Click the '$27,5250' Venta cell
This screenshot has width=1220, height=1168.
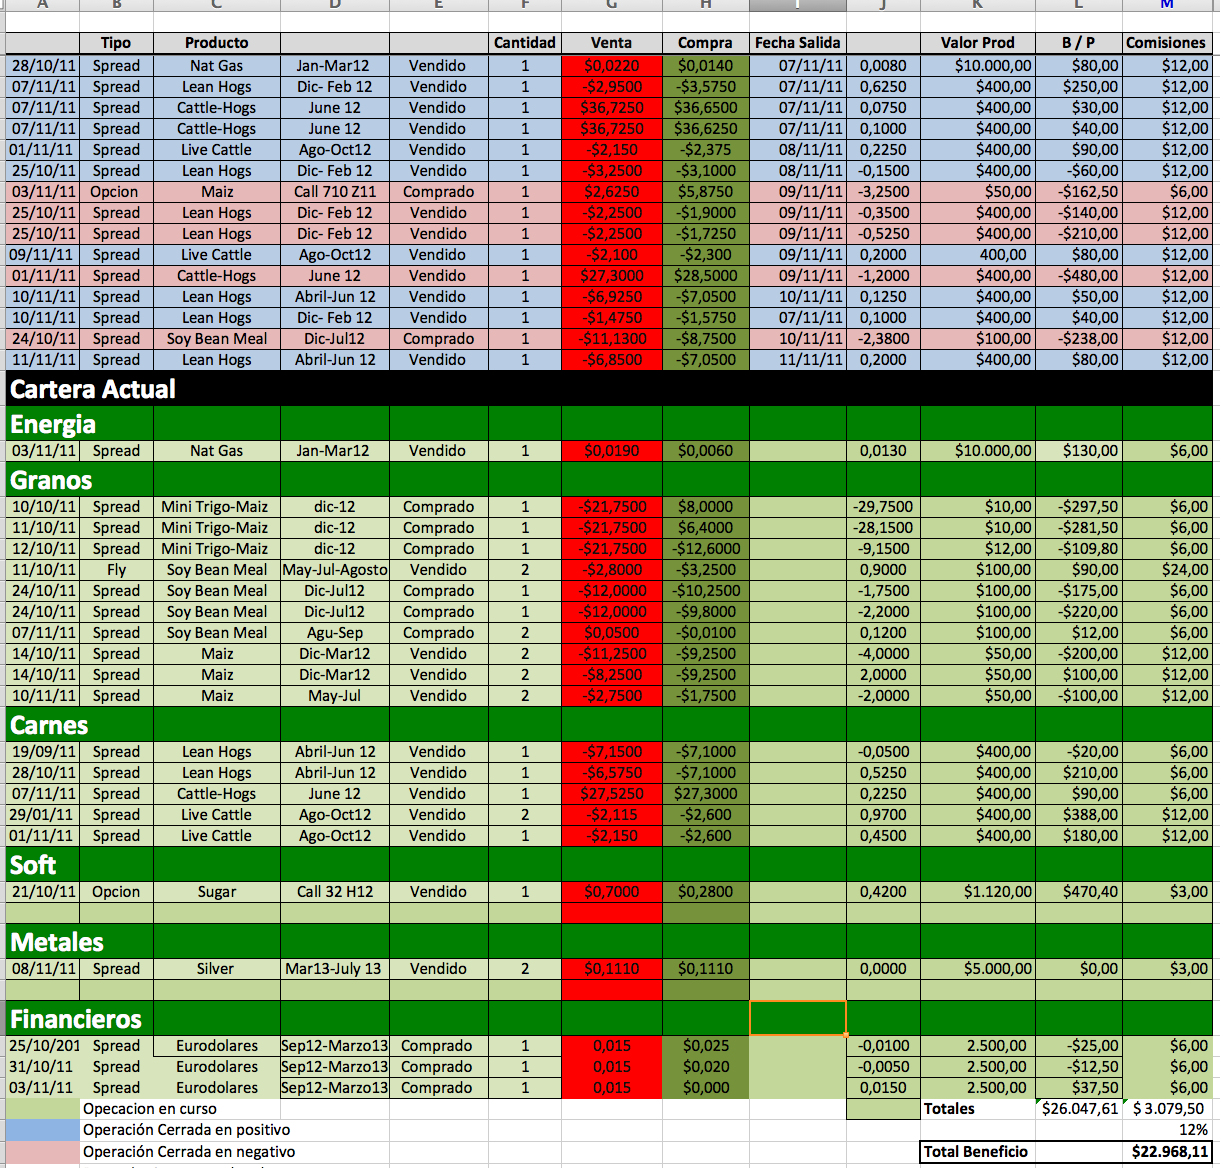611,794
